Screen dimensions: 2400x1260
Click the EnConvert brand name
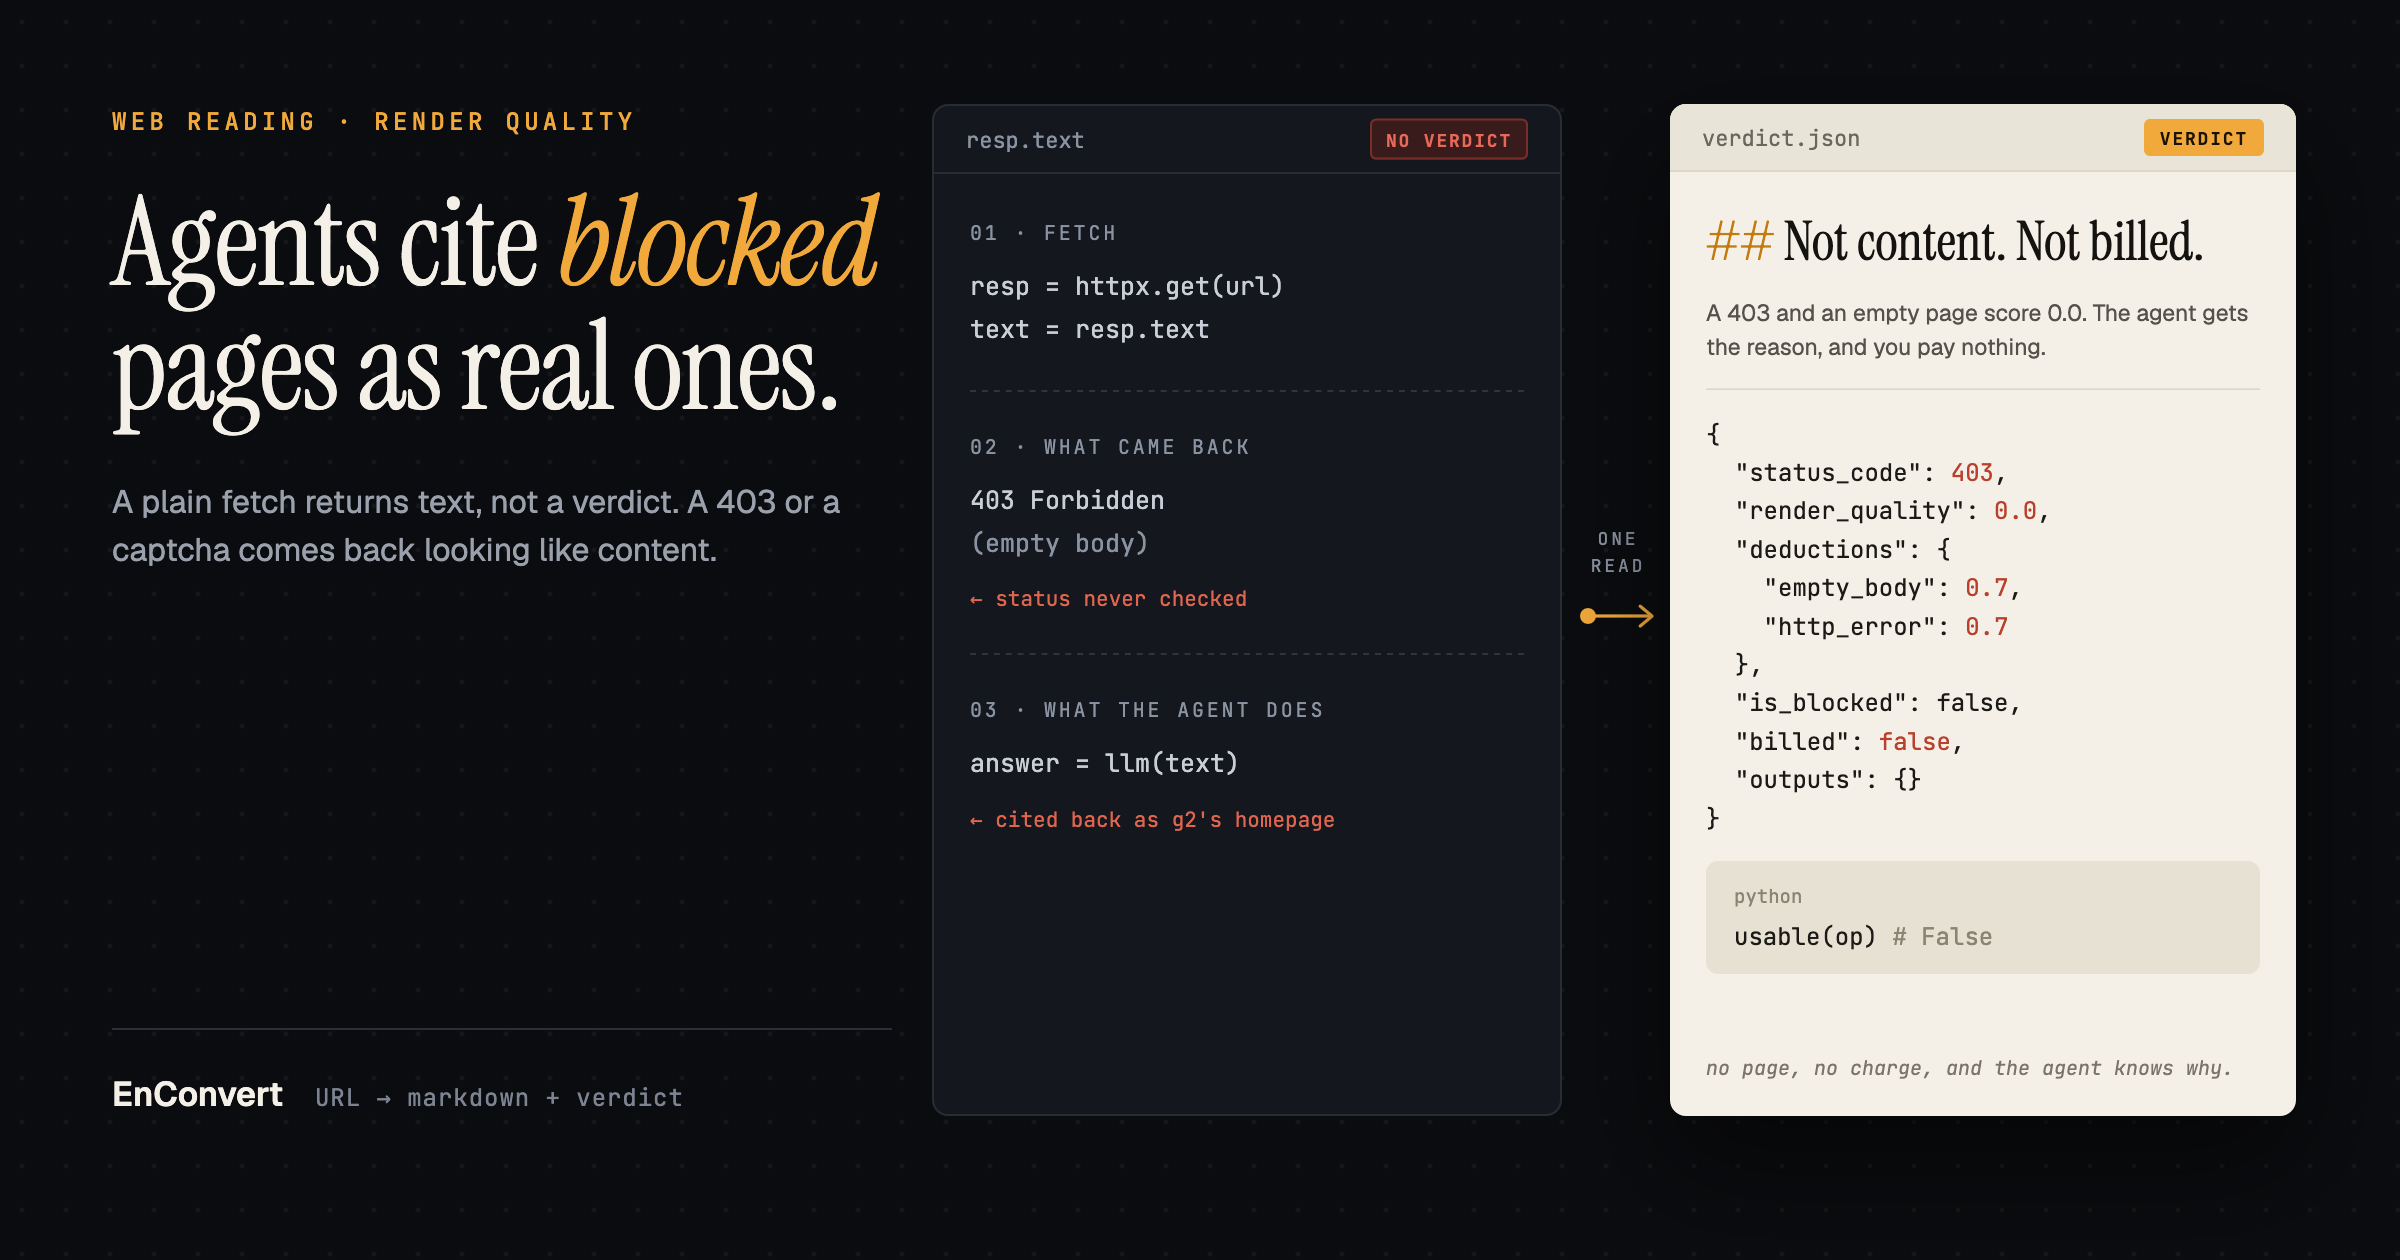click(x=197, y=1094)
